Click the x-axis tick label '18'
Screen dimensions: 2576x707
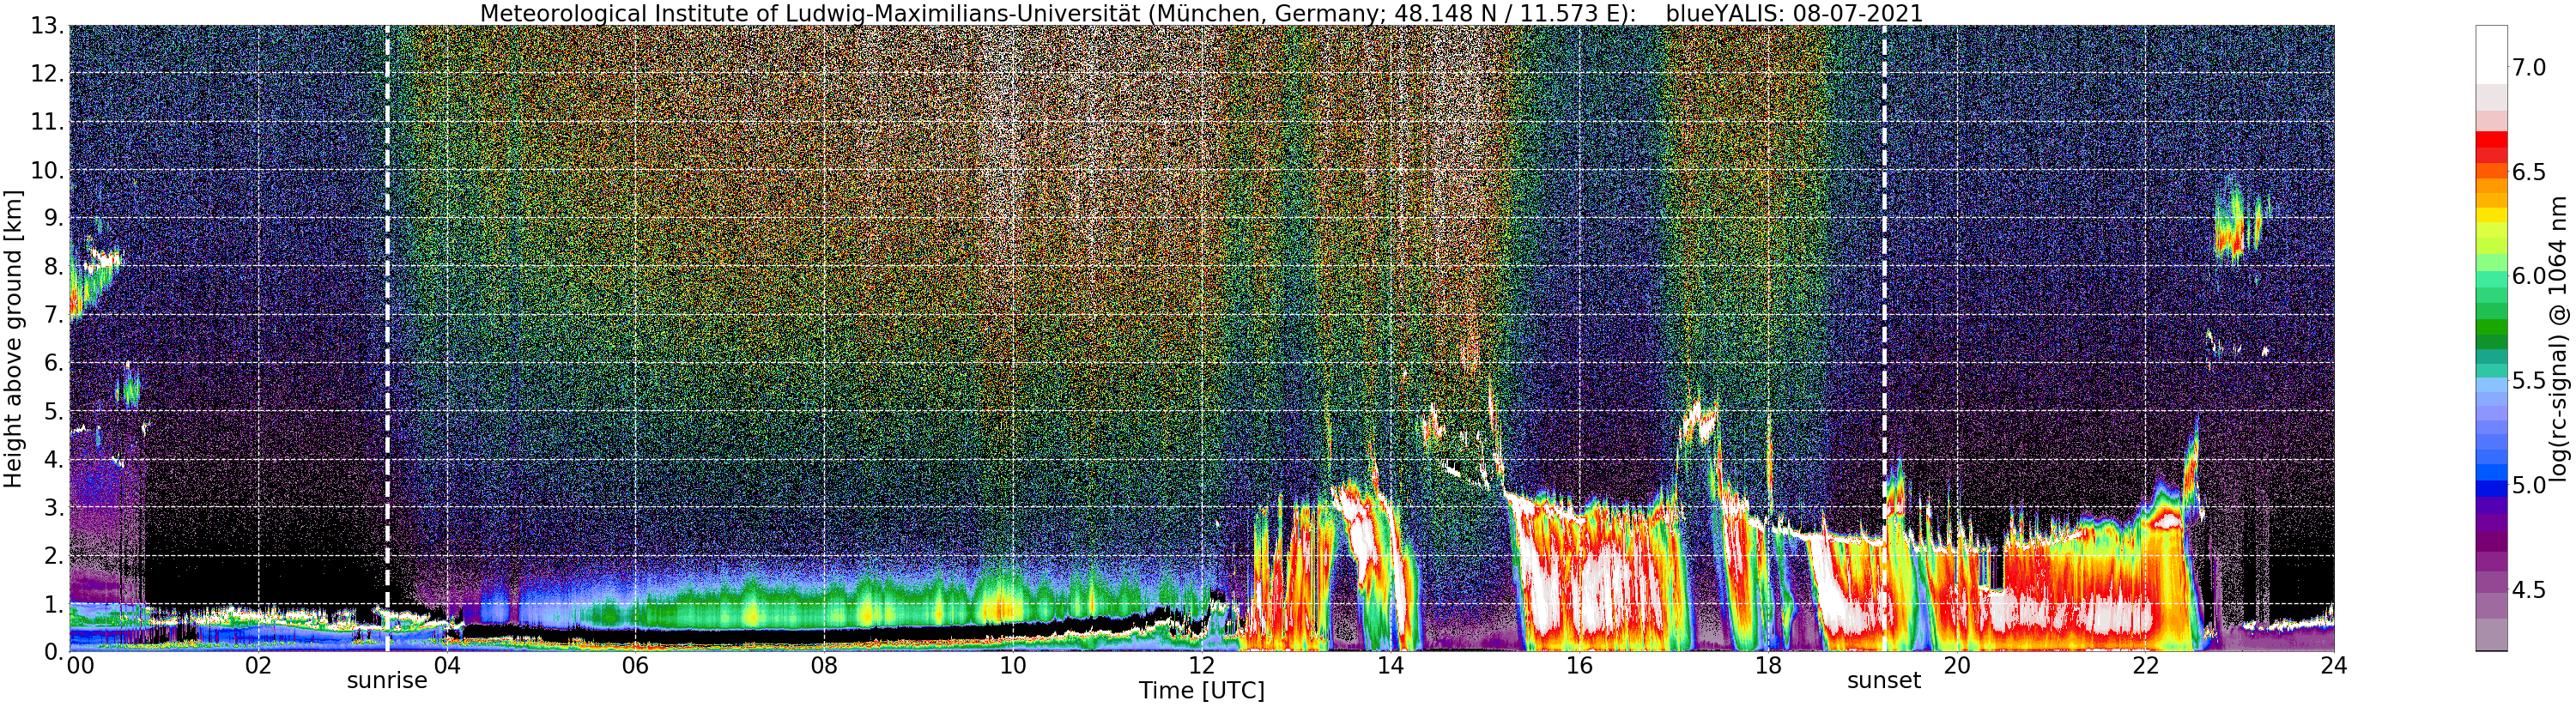1768,666
